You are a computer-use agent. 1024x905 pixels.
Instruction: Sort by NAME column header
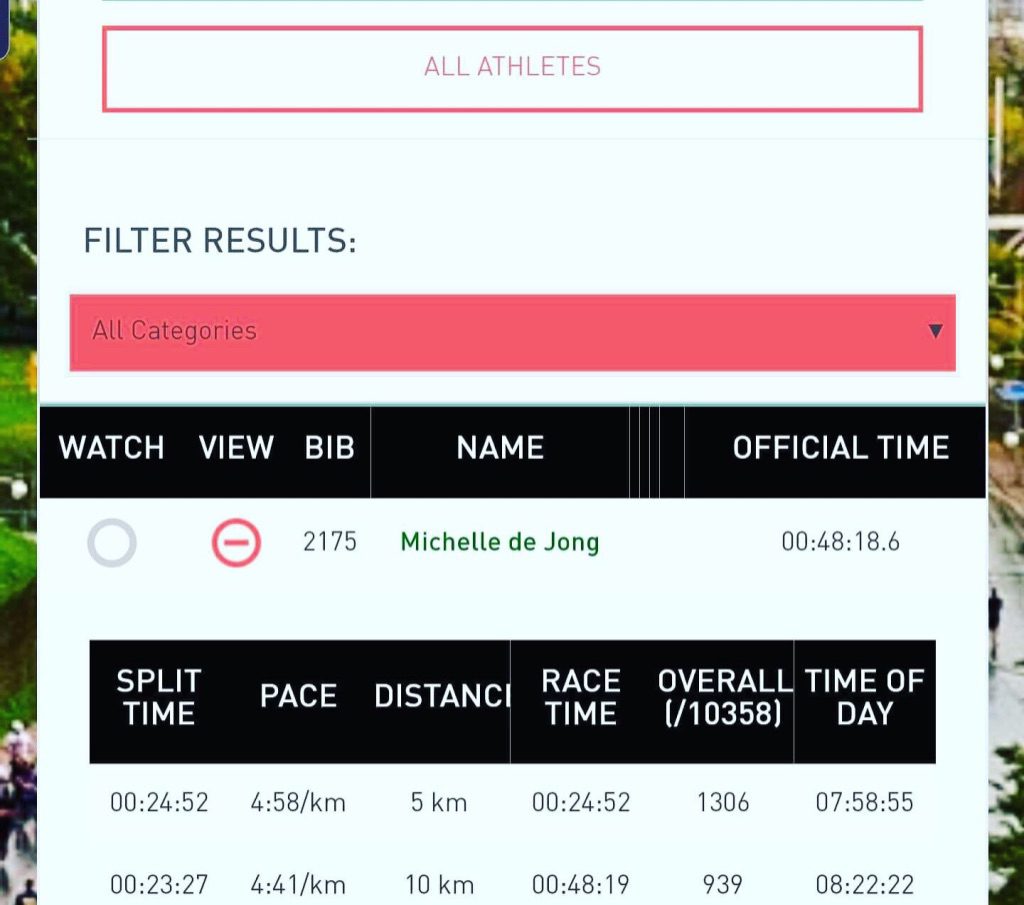[x=500, y=448]
